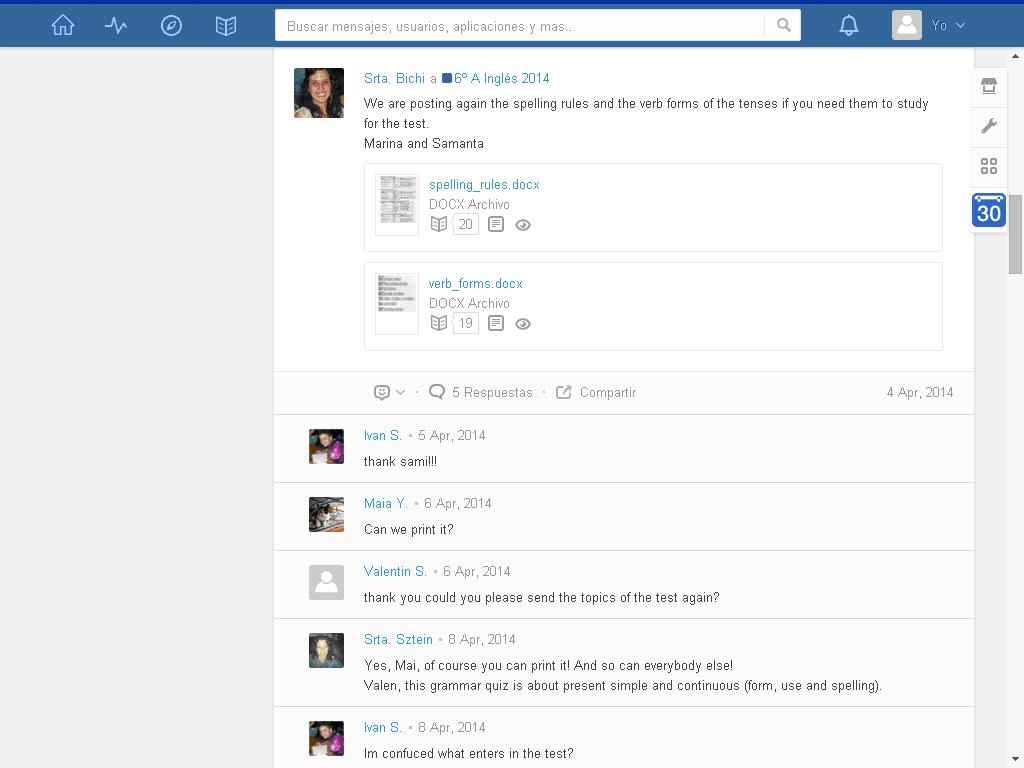Preview verb_forms.docx with the eye icon

point(522,324)
